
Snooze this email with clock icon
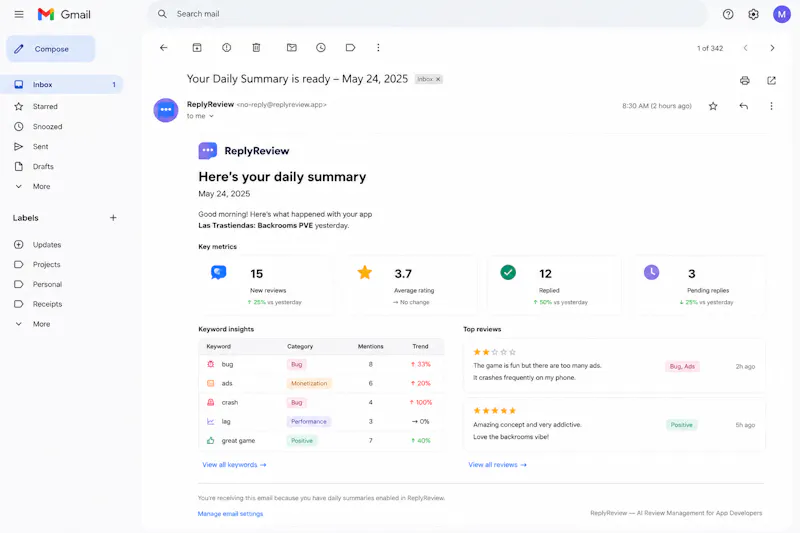(321, 47)
